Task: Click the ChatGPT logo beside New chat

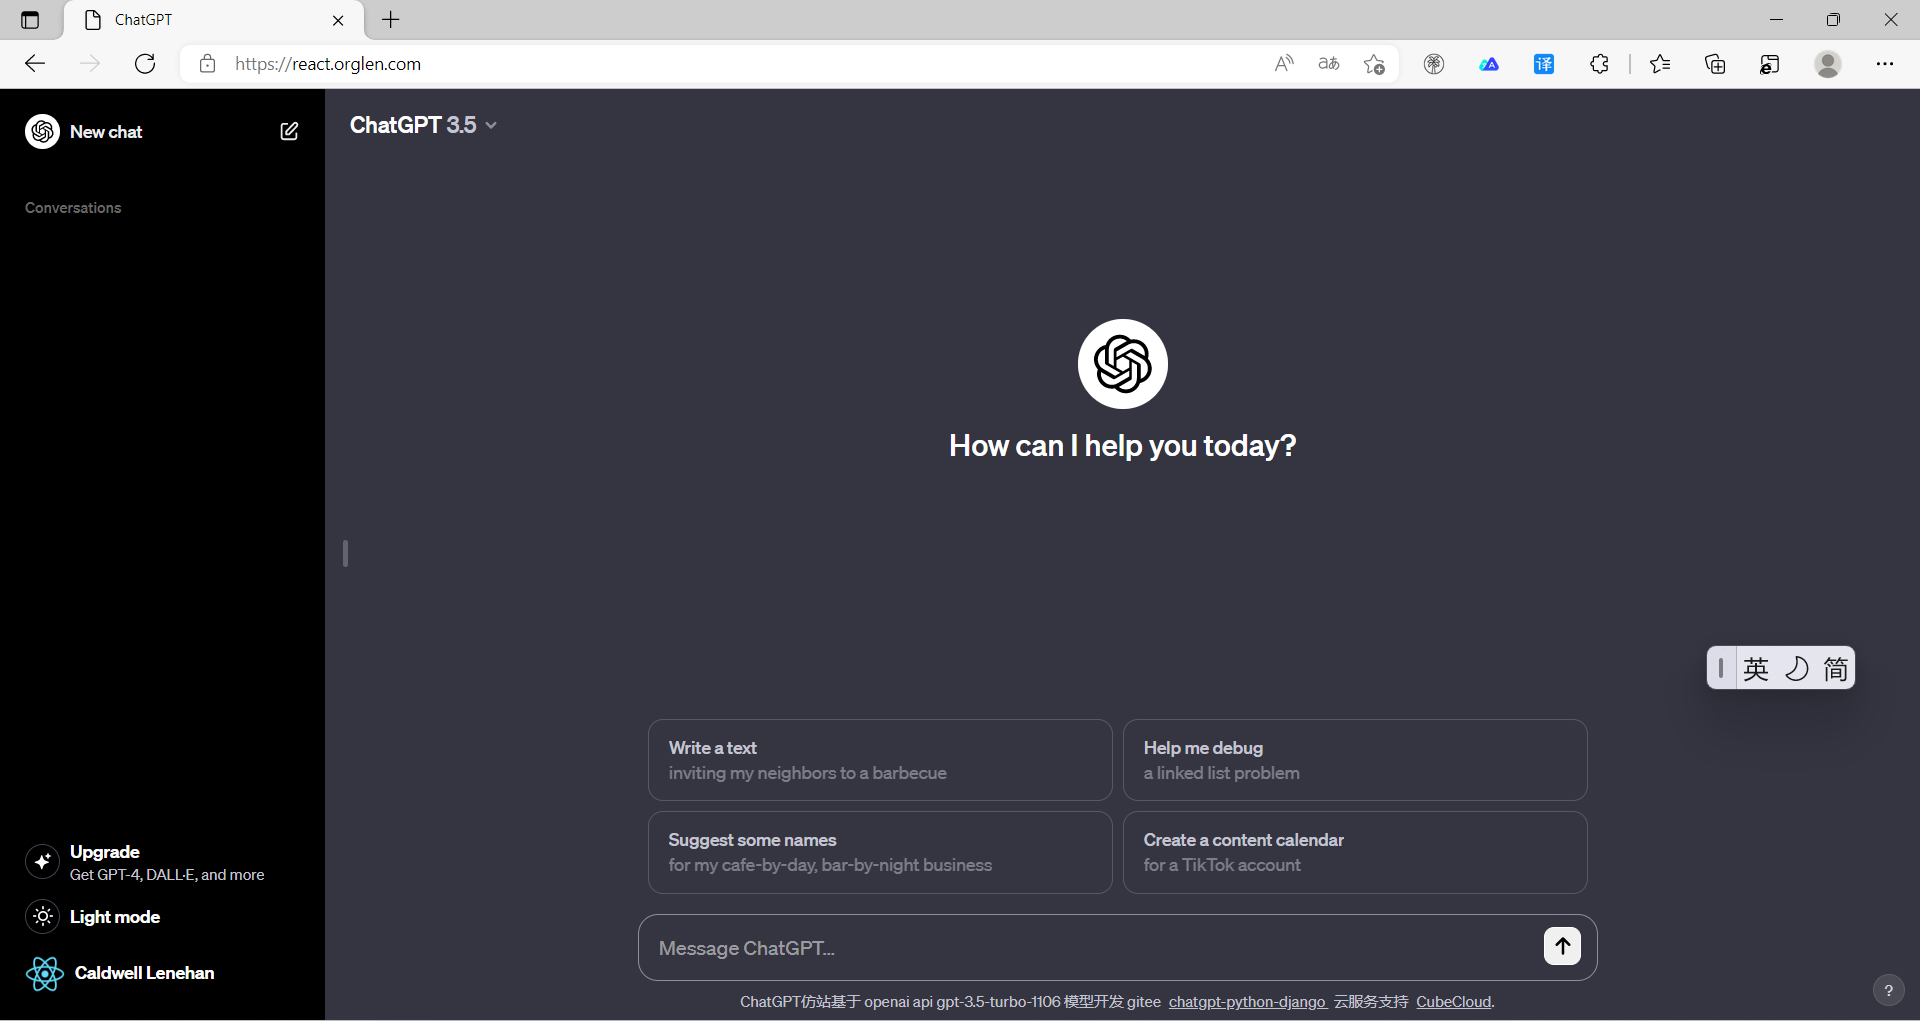Action: (42, 131)
